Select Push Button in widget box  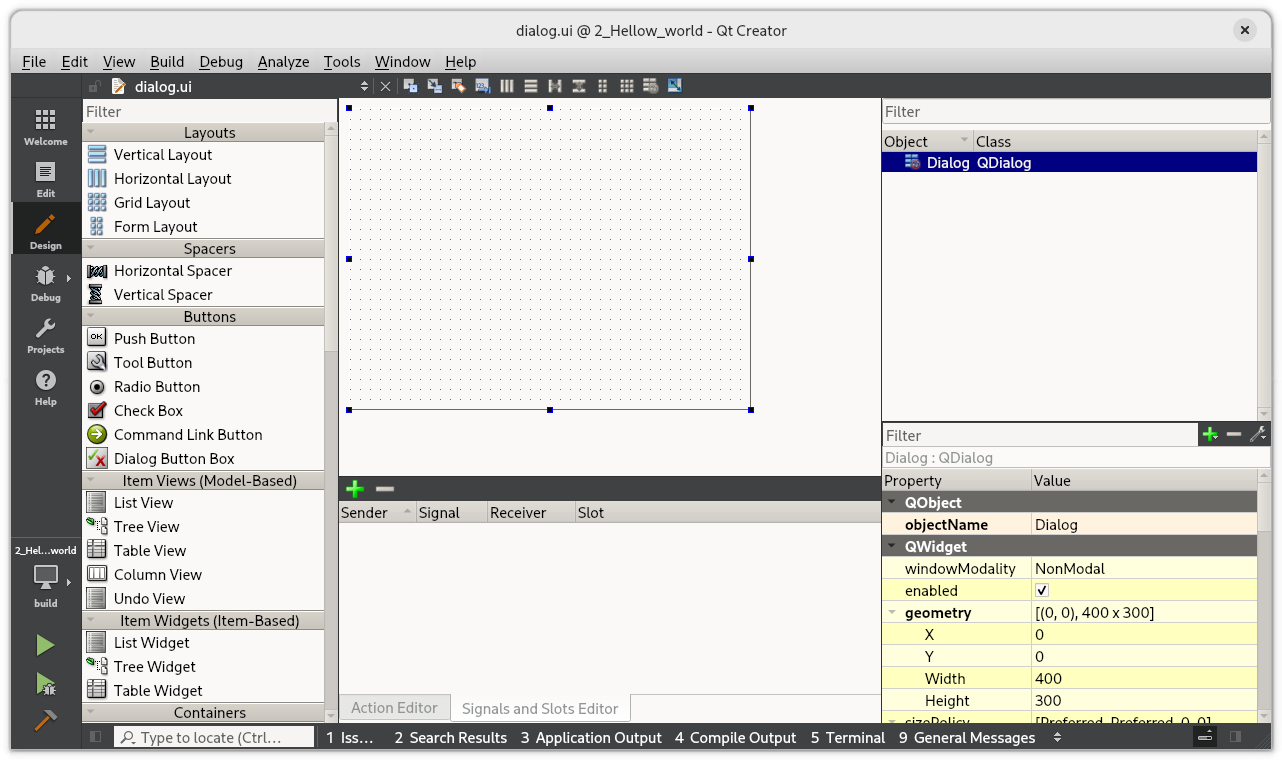(x=154, y=339)
